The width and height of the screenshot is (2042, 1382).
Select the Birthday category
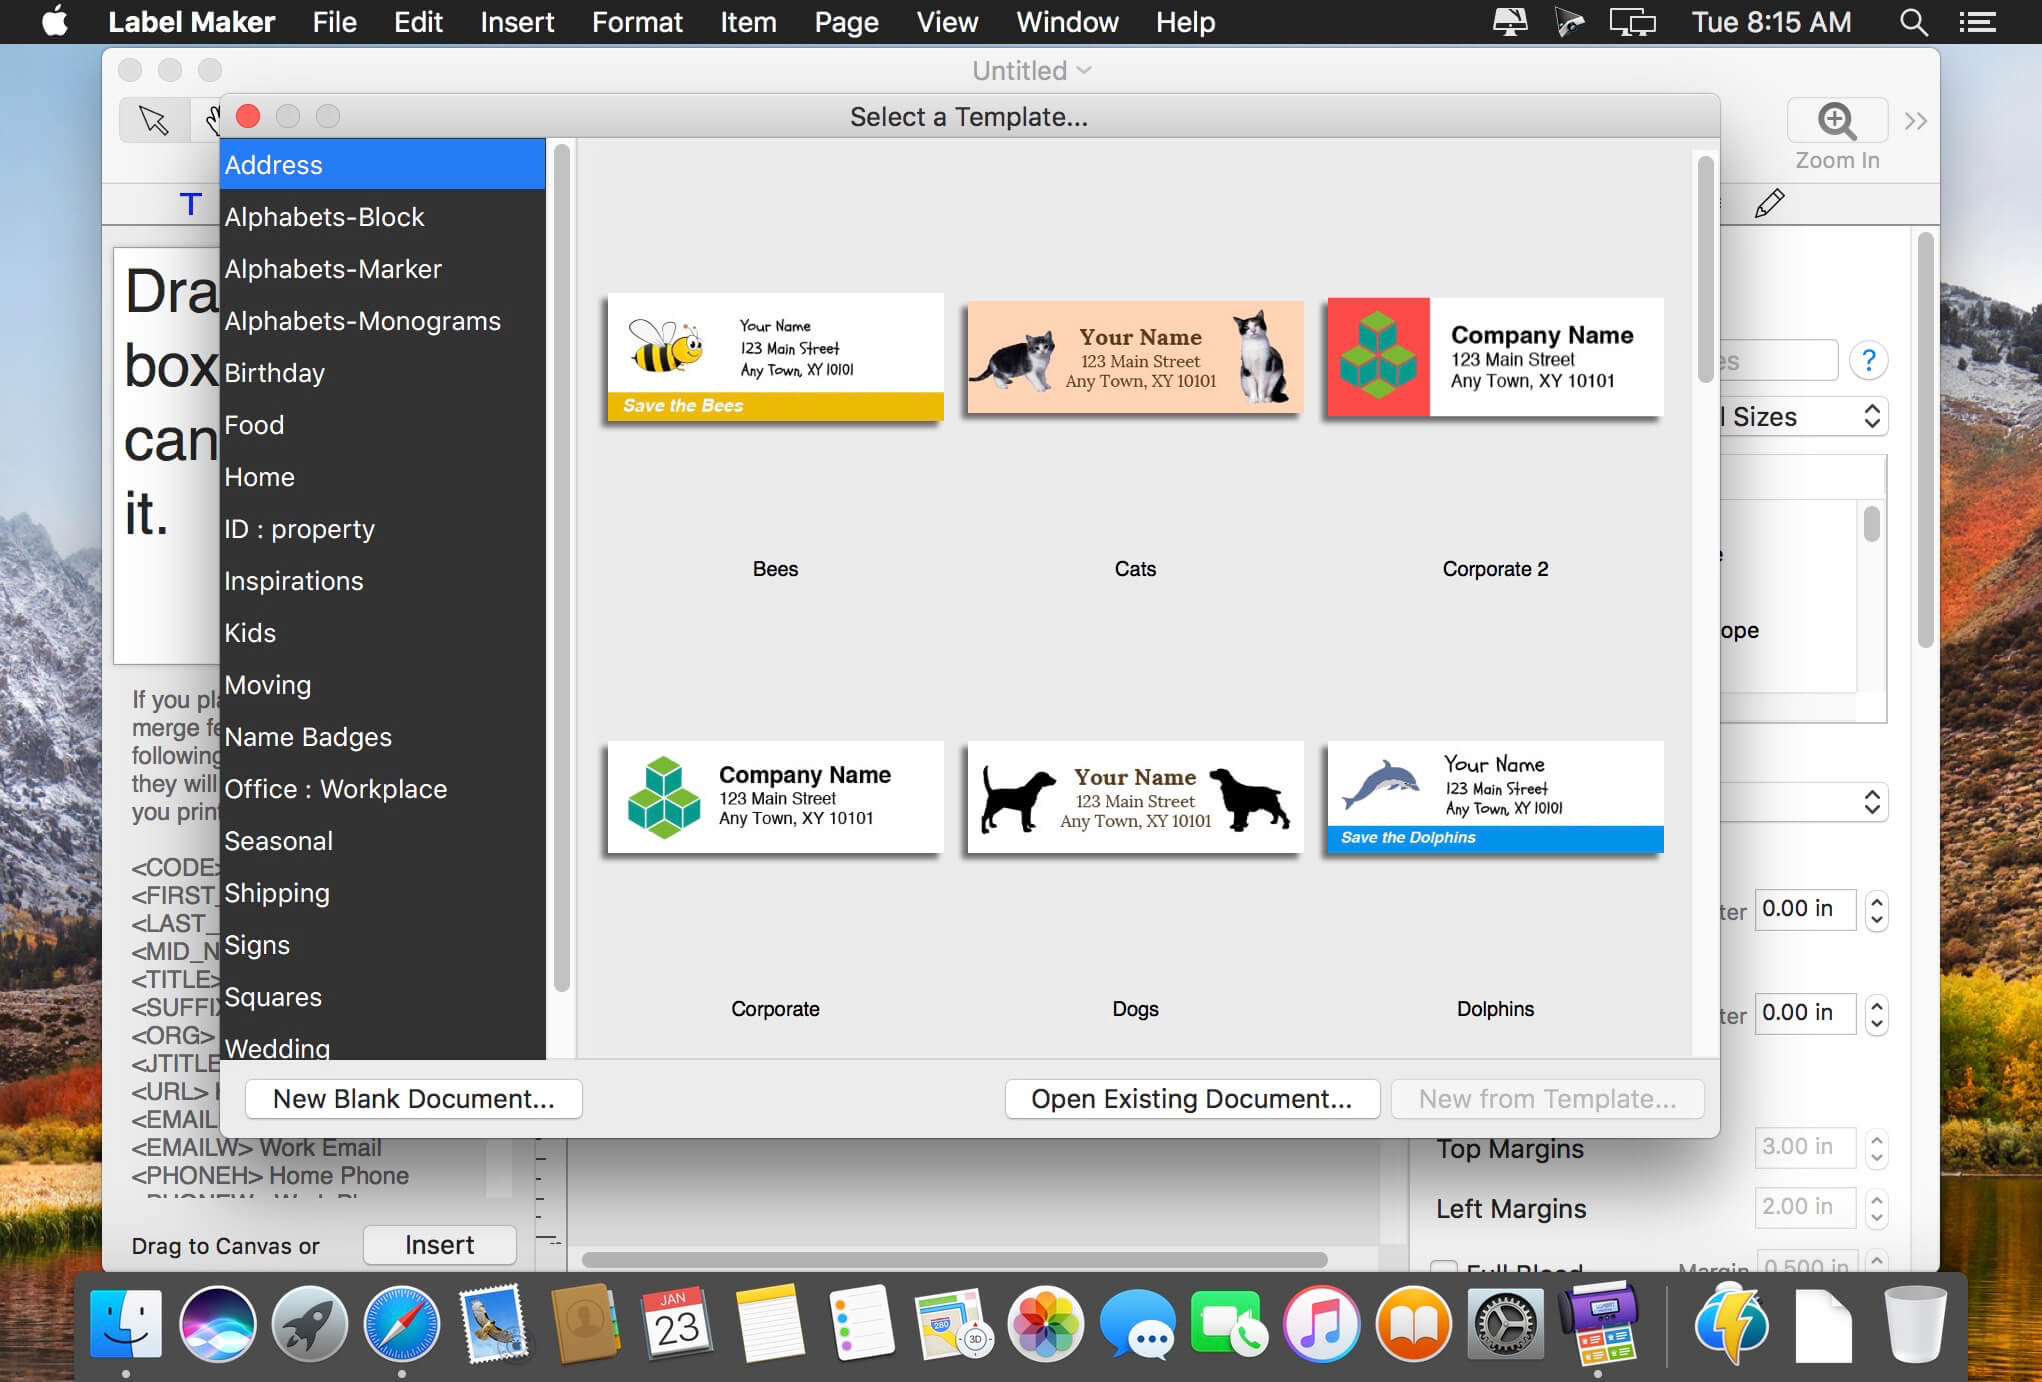coord(383,373)
